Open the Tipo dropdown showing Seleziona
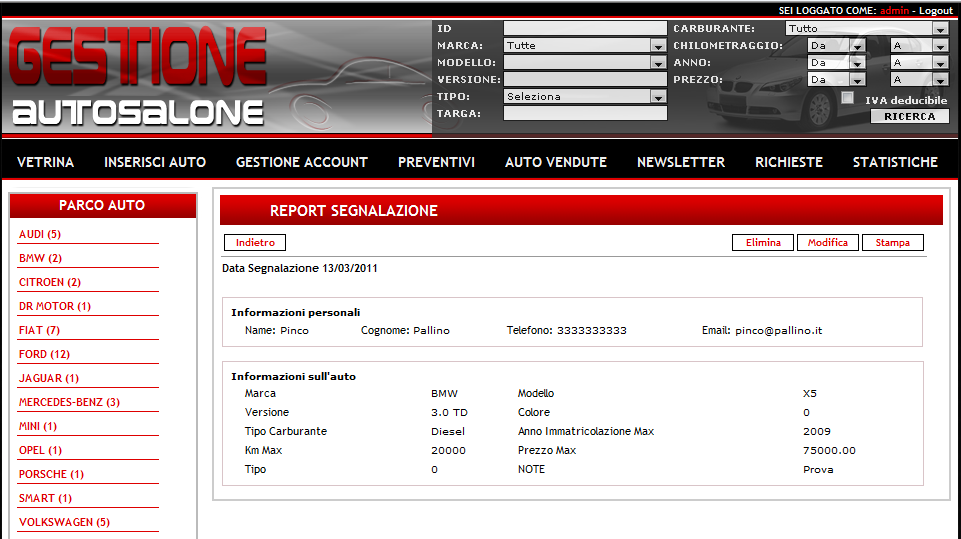Image resolution: width=961 pixels, height=539 pixels. [585, 96]
